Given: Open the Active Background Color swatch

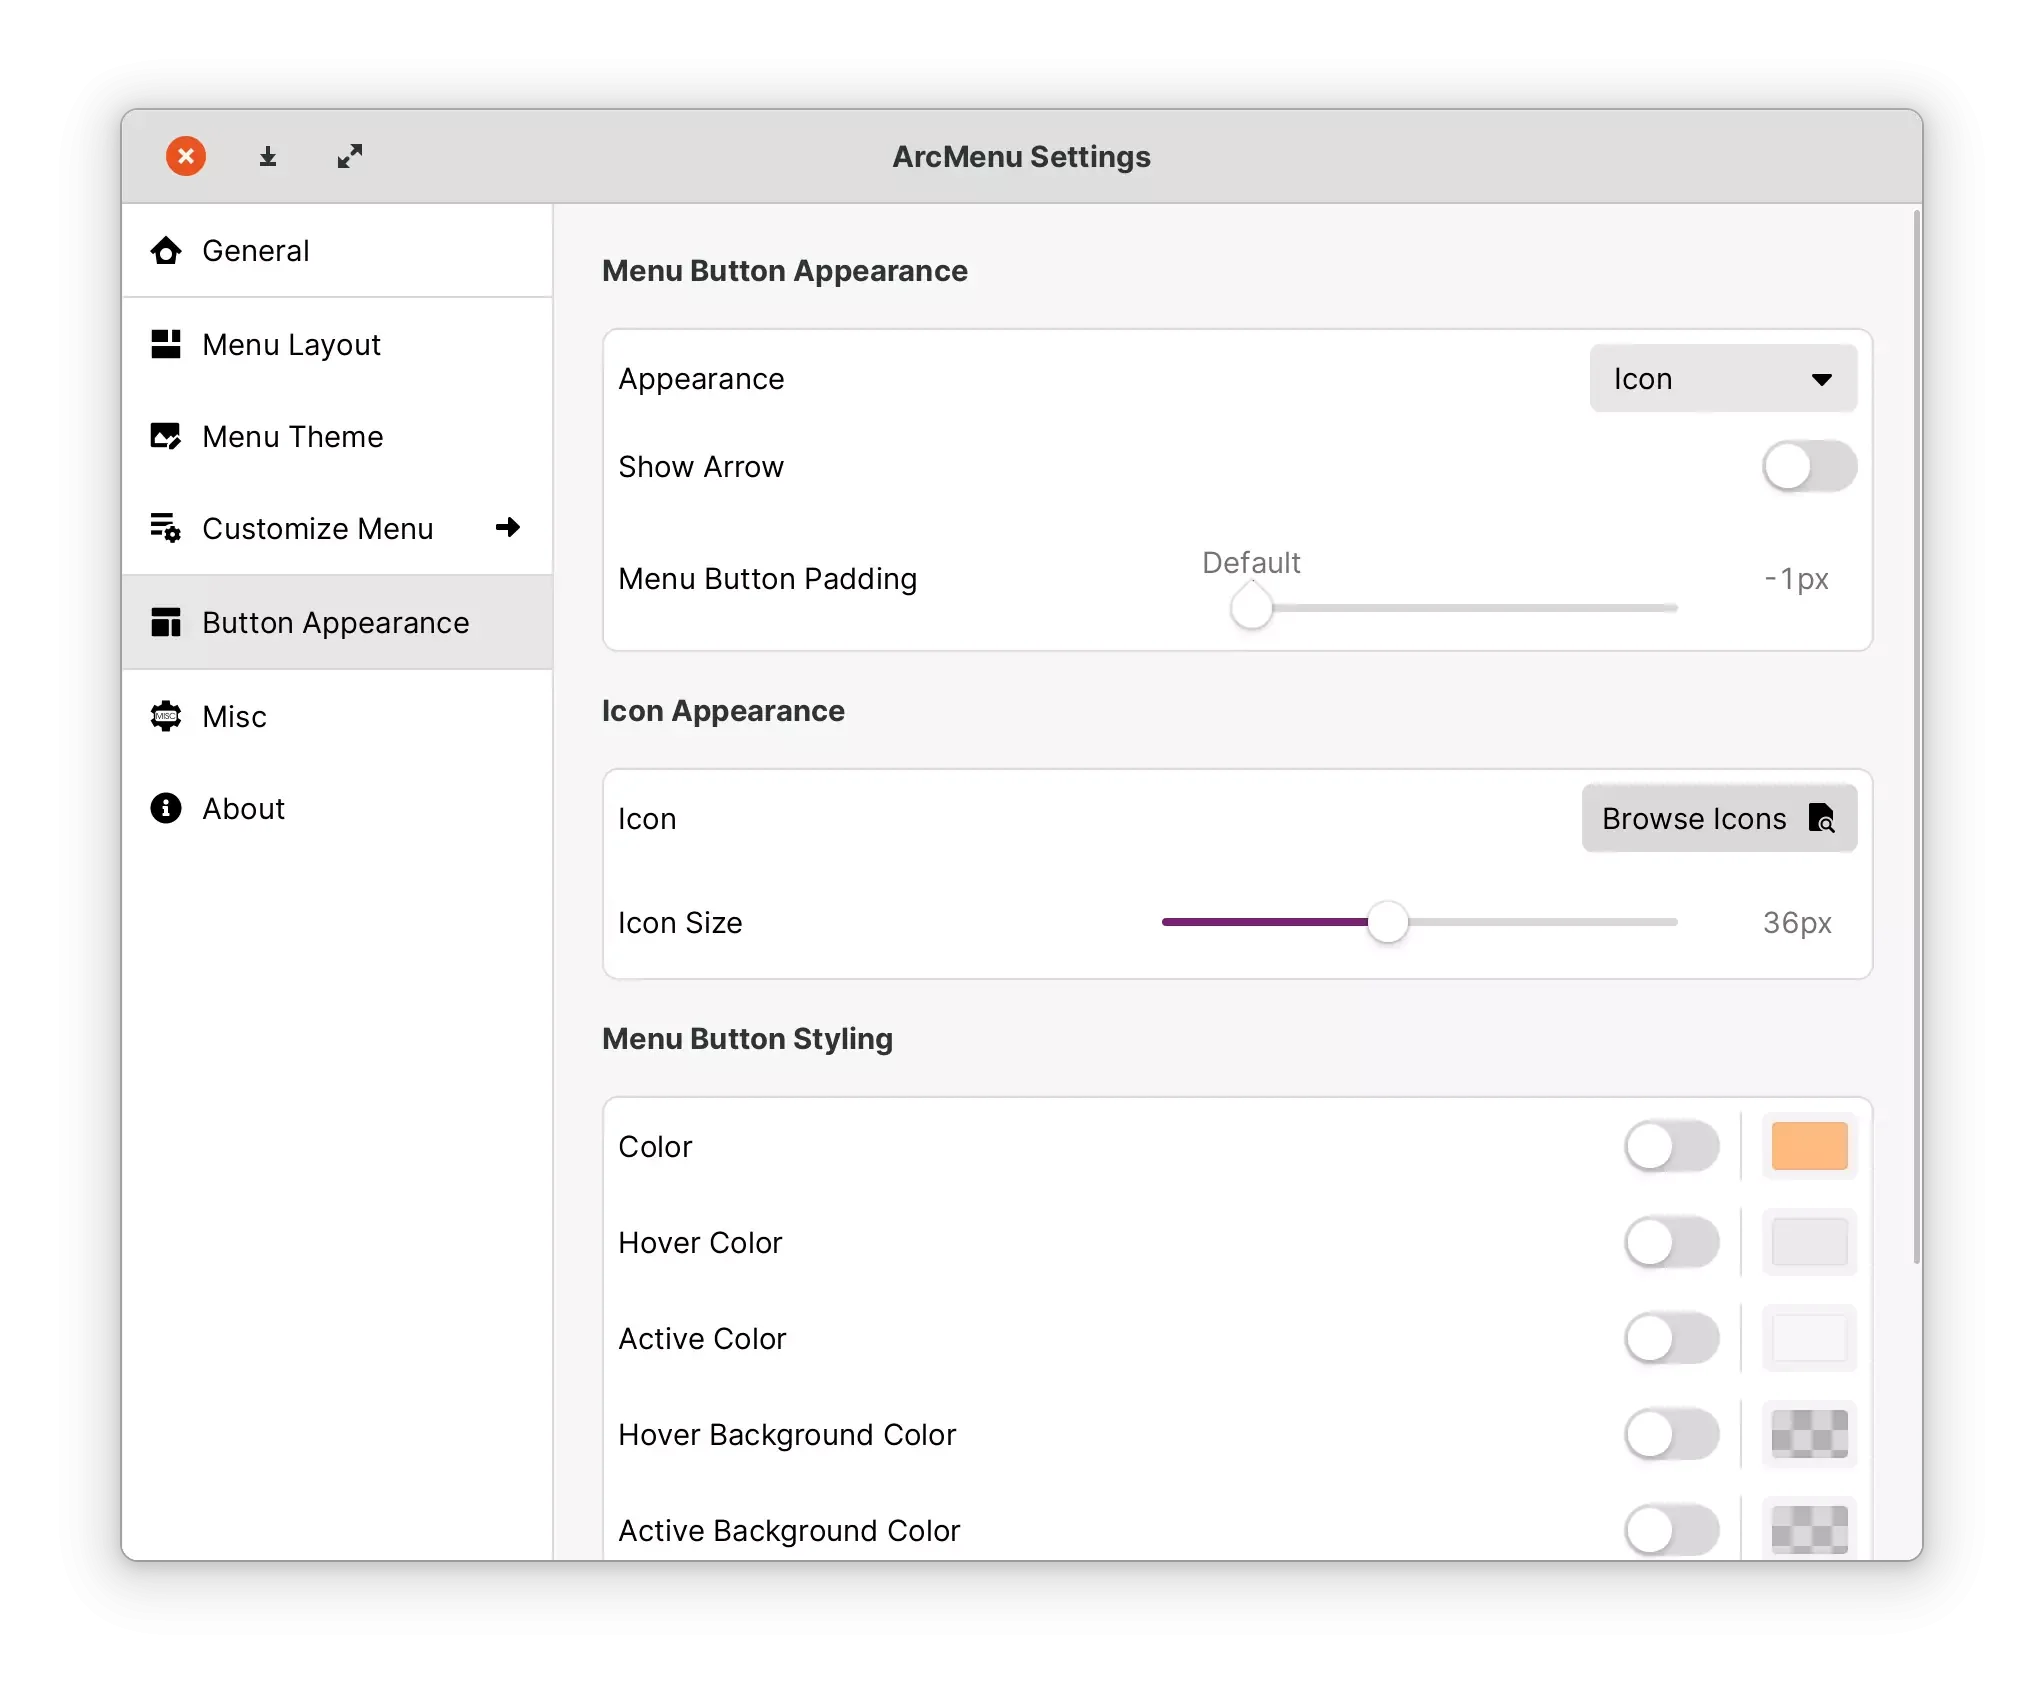Looking at the screenshot, I should (x=1809, y=1529).
